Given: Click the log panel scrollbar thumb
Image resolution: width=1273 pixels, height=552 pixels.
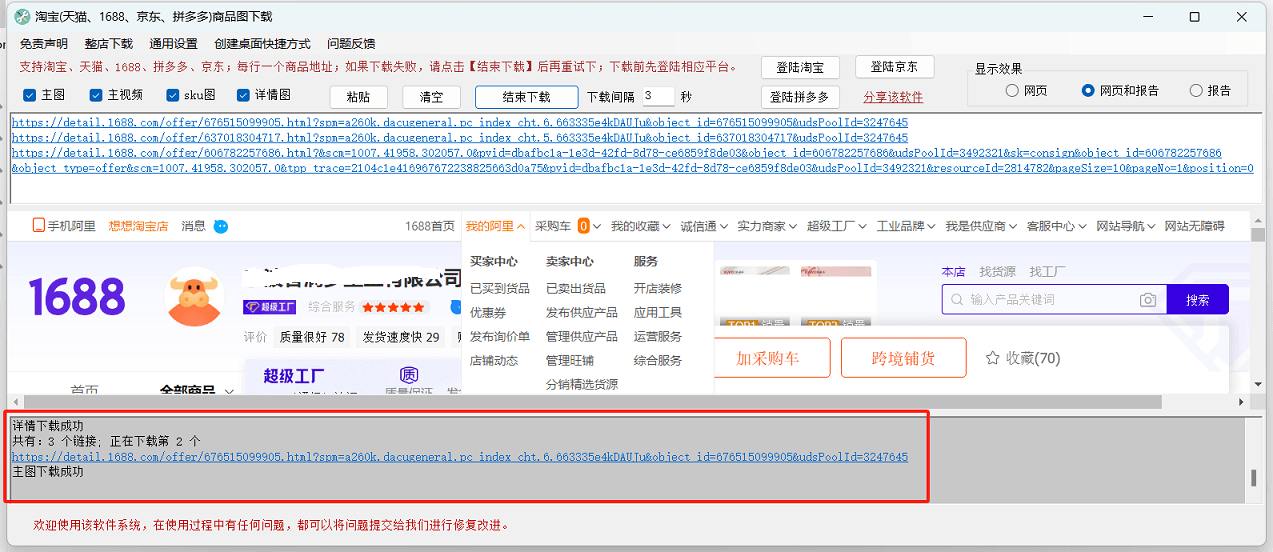Looking at the screenshot, I should (x=1254, y=478).
